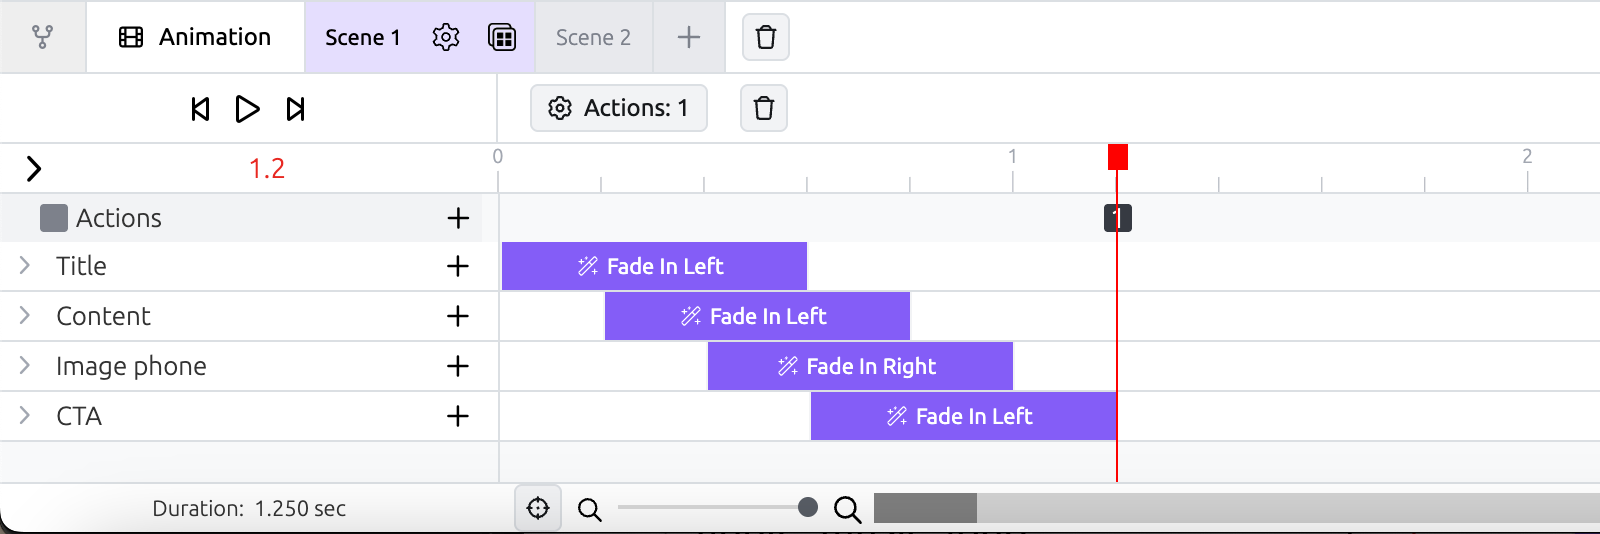Expand the Title layer row
This screenshot has width=1600, height=534.
click(x=25, y=266)
